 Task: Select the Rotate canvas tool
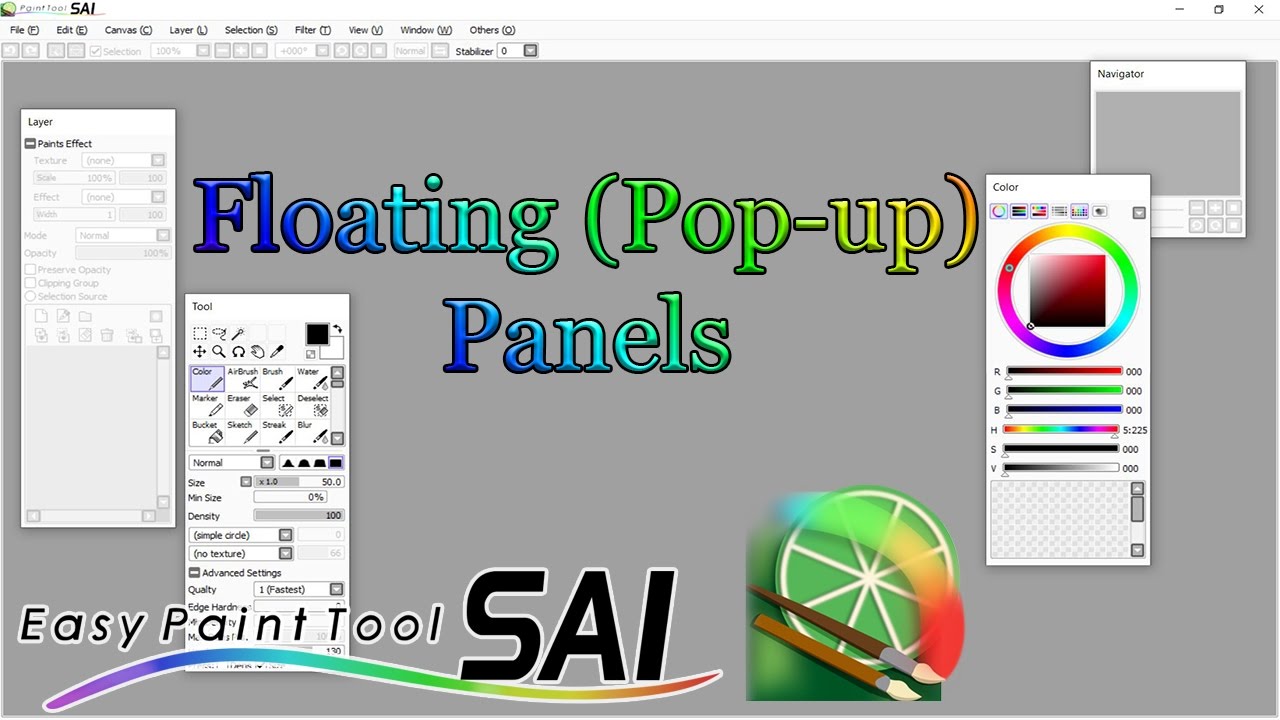[x=238, y=352]
